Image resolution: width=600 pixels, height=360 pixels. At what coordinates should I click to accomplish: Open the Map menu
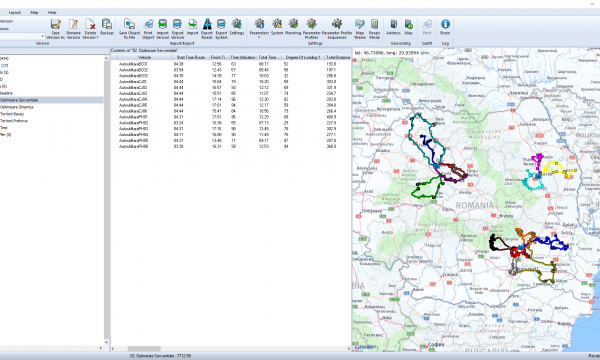tap(34, 13)
